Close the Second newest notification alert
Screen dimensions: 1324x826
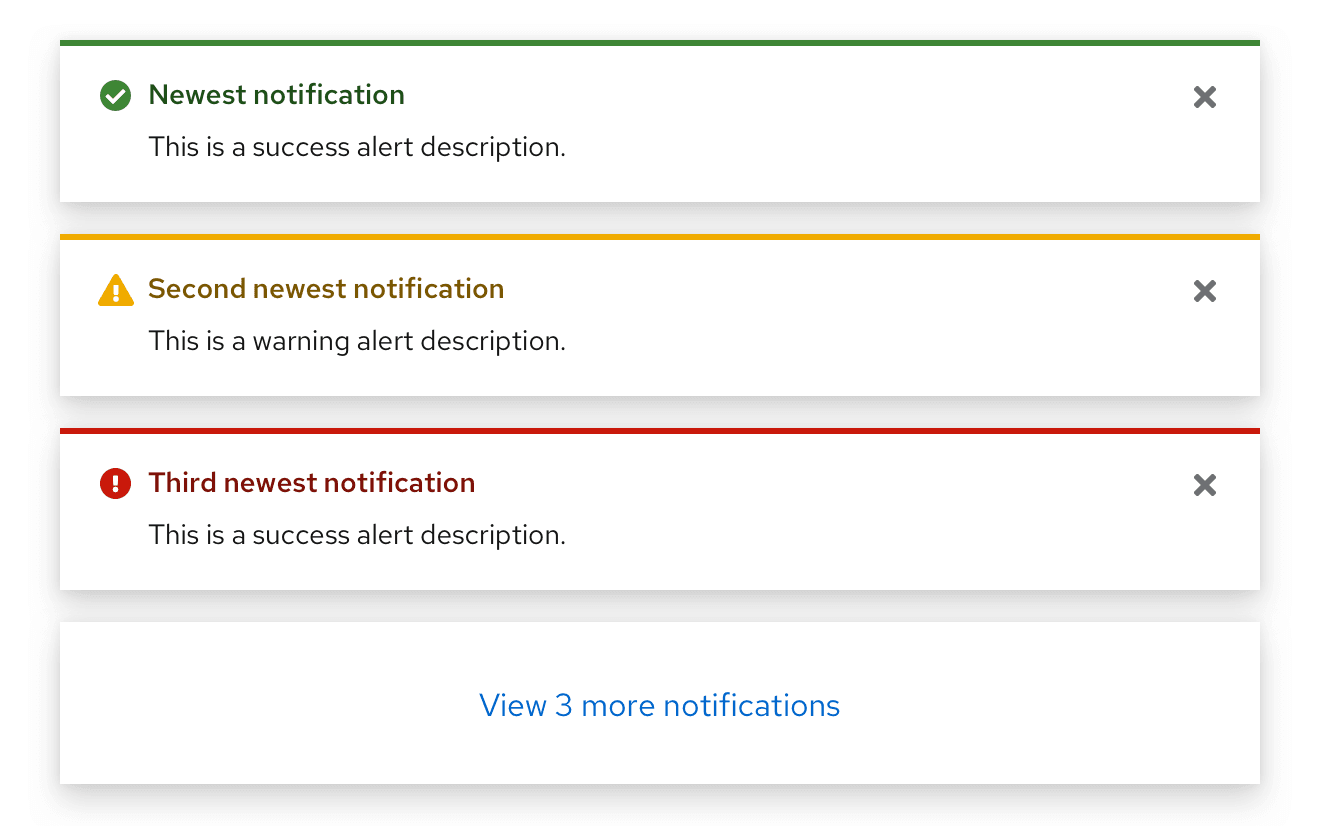pos(1205,291)
